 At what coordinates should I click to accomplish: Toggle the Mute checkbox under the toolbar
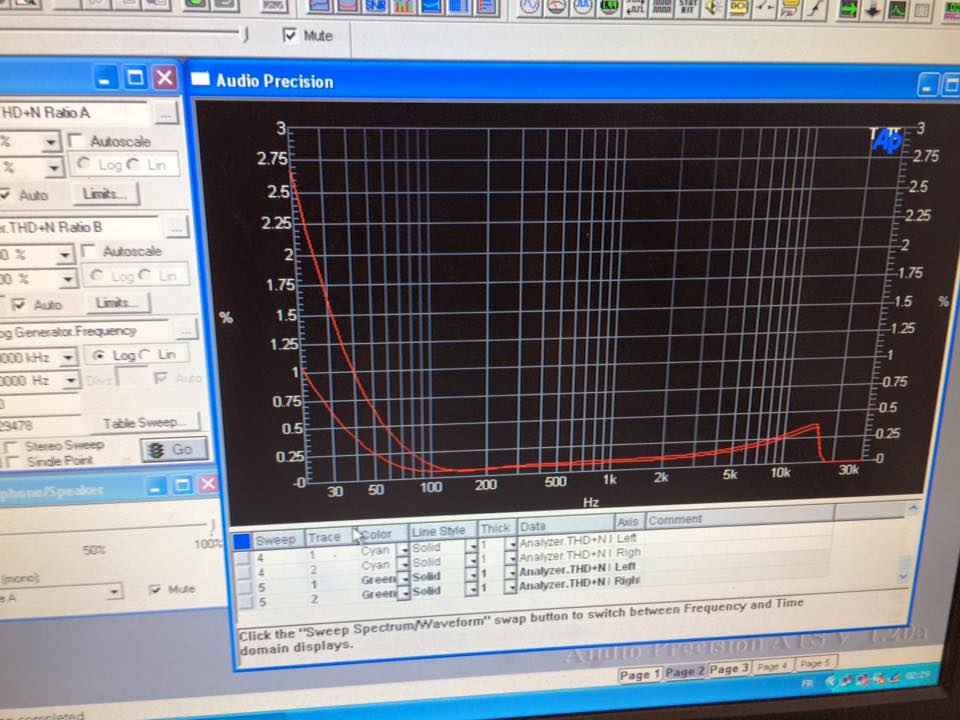click(291, 36)
